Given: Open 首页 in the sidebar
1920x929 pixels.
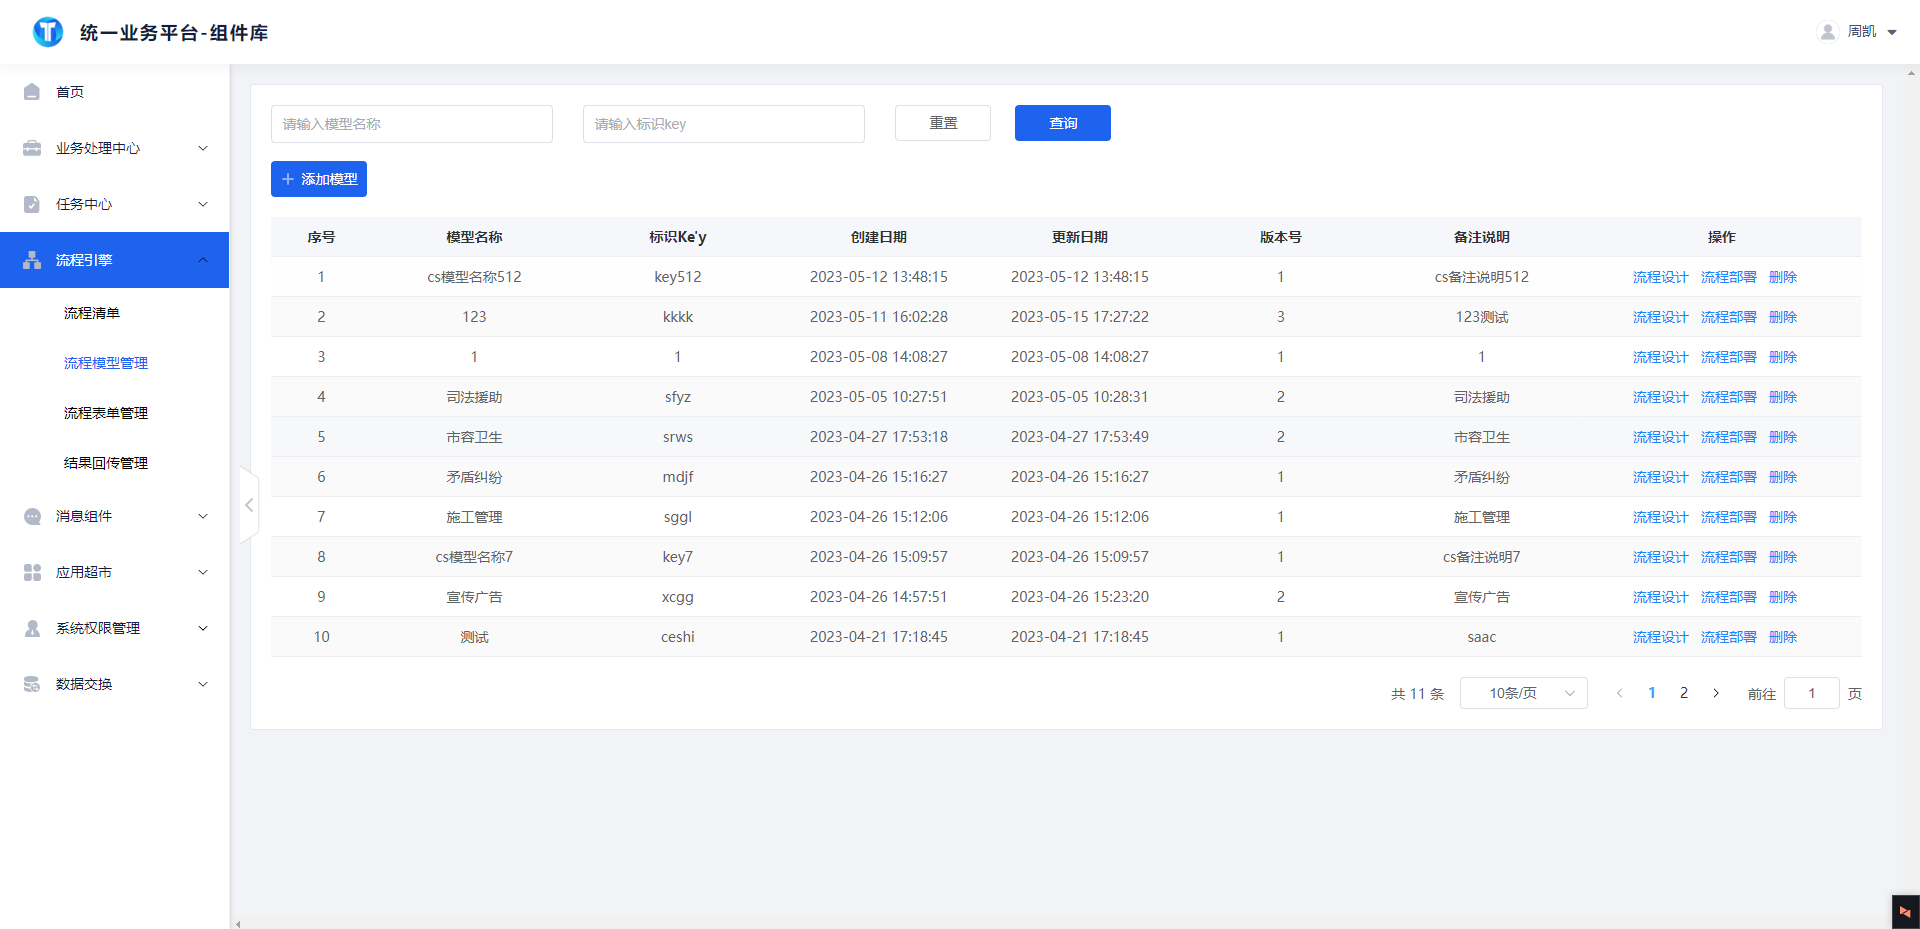Looking at the screenshot, I should (115, 92).
